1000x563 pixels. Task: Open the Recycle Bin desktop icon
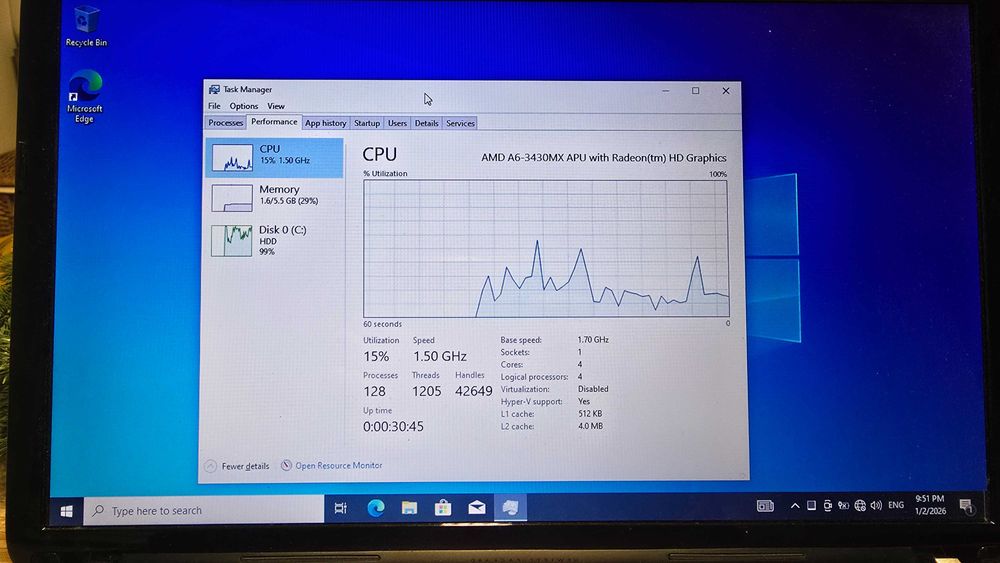[x=86, y=26]
